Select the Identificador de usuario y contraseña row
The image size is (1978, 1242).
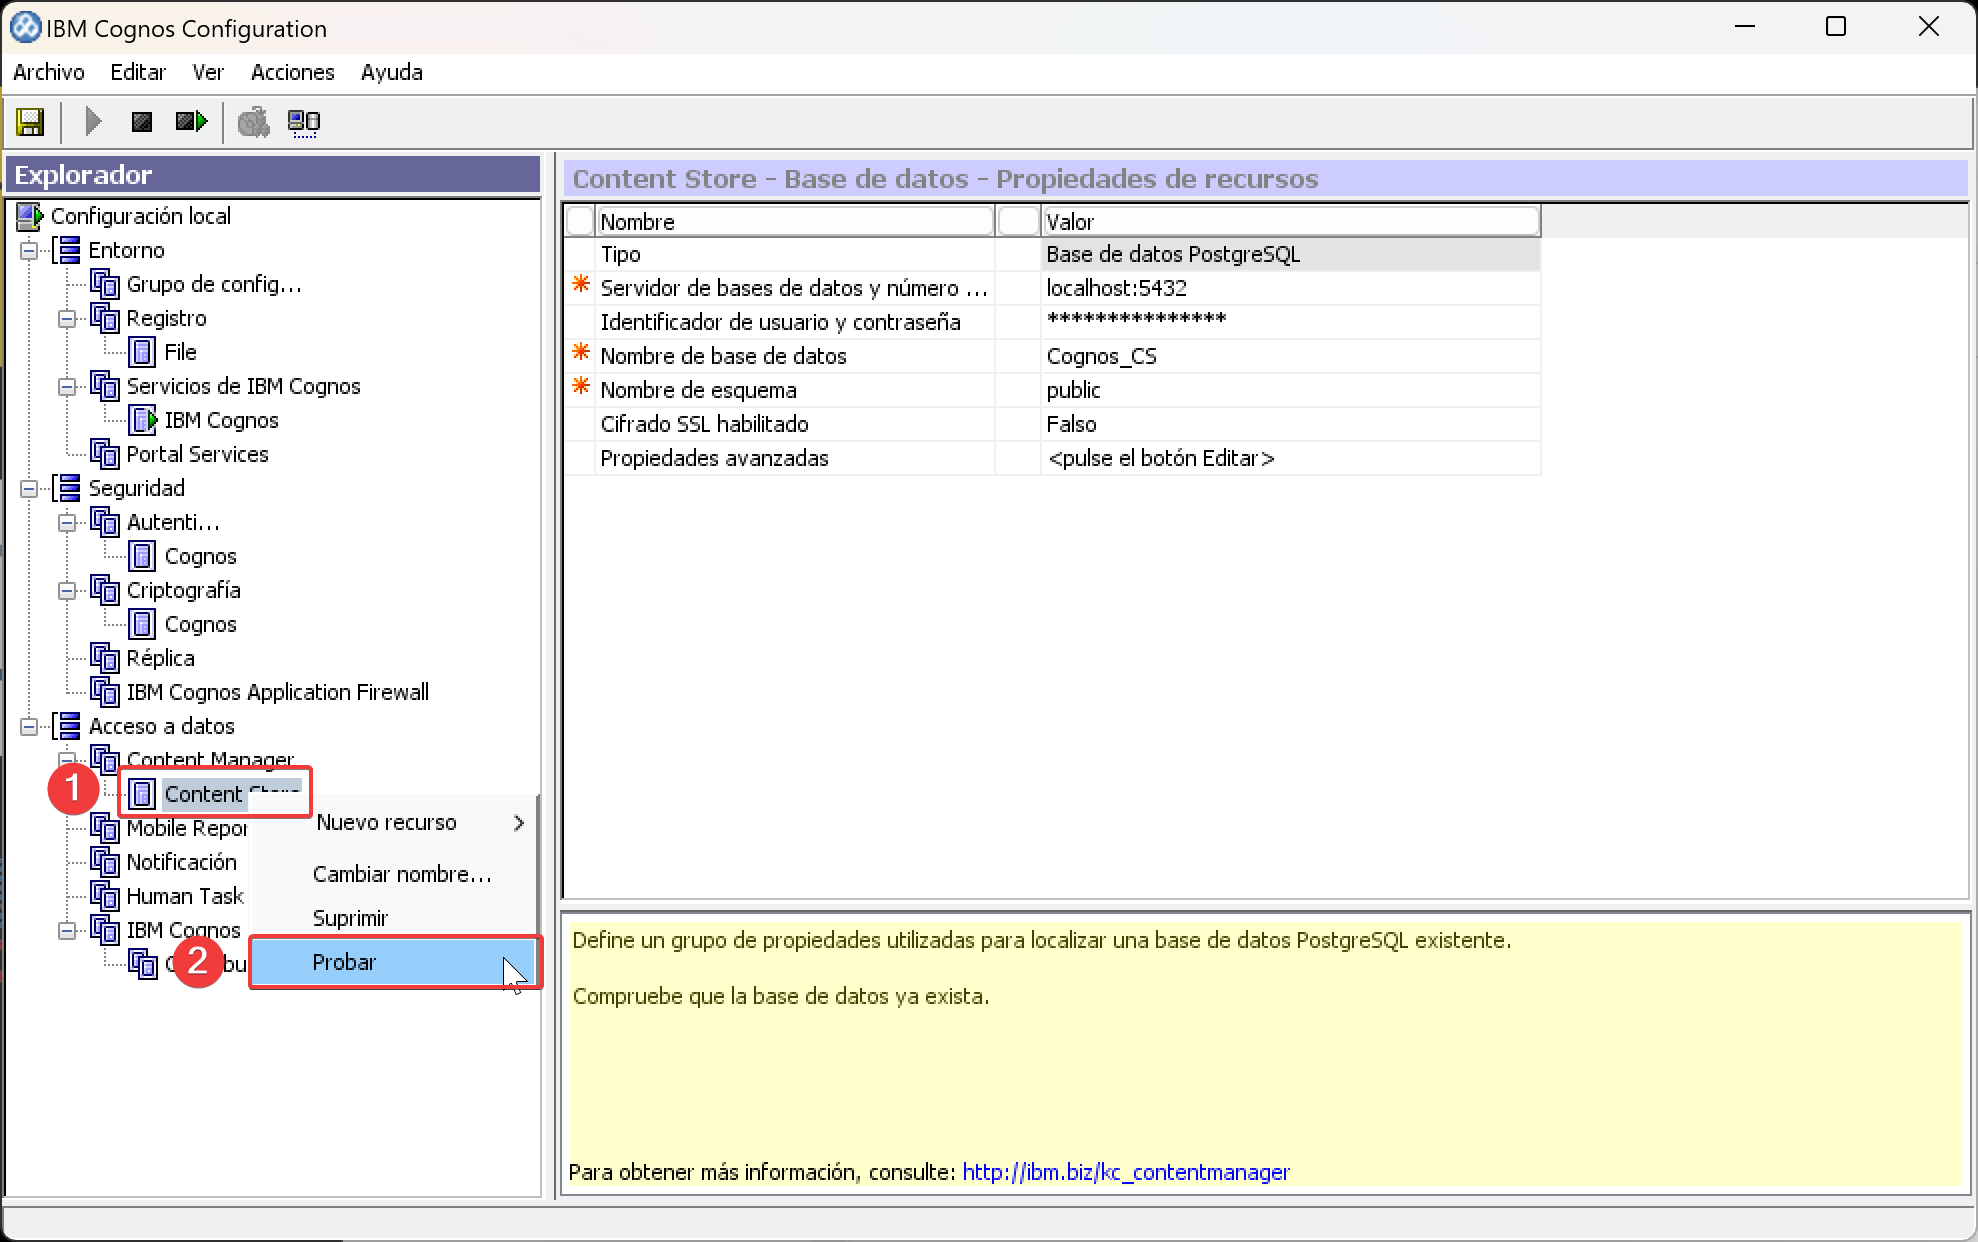coord(795,322)
